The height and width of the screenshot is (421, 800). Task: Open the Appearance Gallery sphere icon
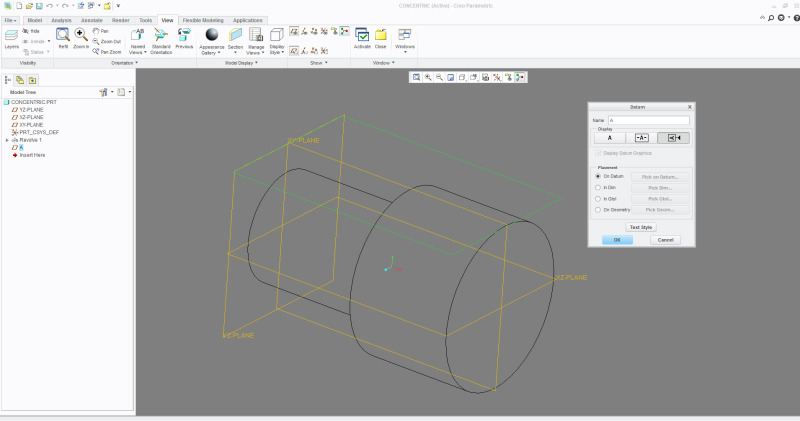(212, 35)
